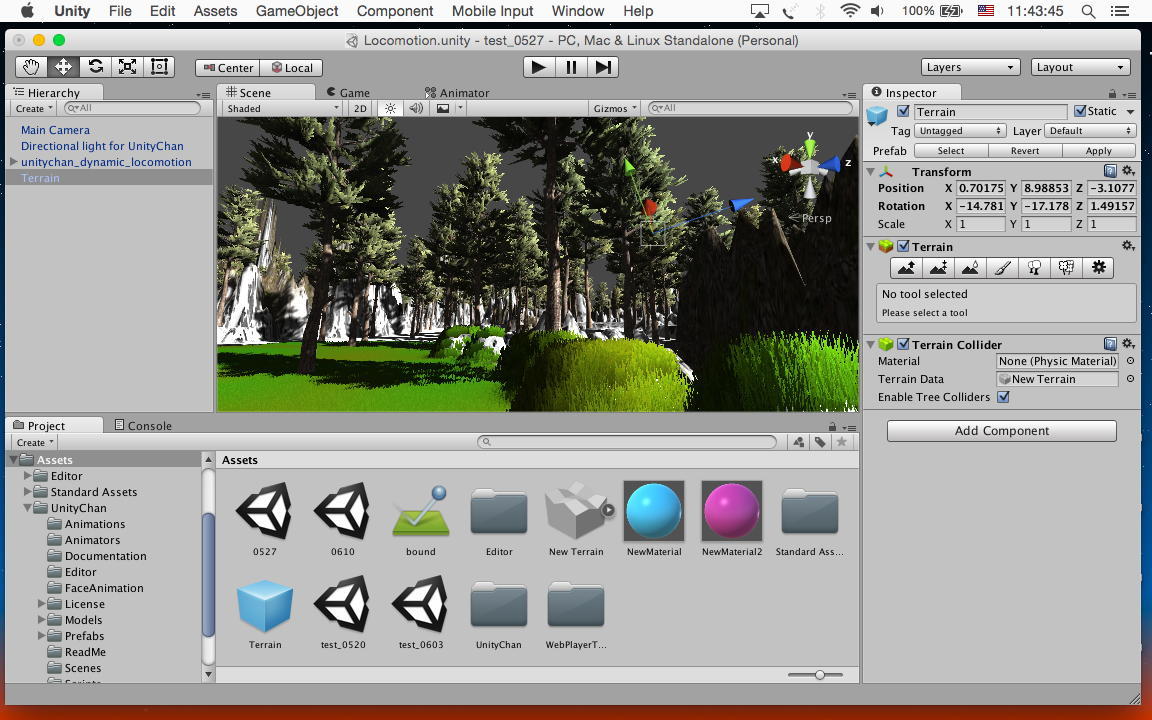The width and height of the screenshot is (1152, 720).
Task: Toggle the Terrain object active checkbox
Action: (x=903, y=111)
